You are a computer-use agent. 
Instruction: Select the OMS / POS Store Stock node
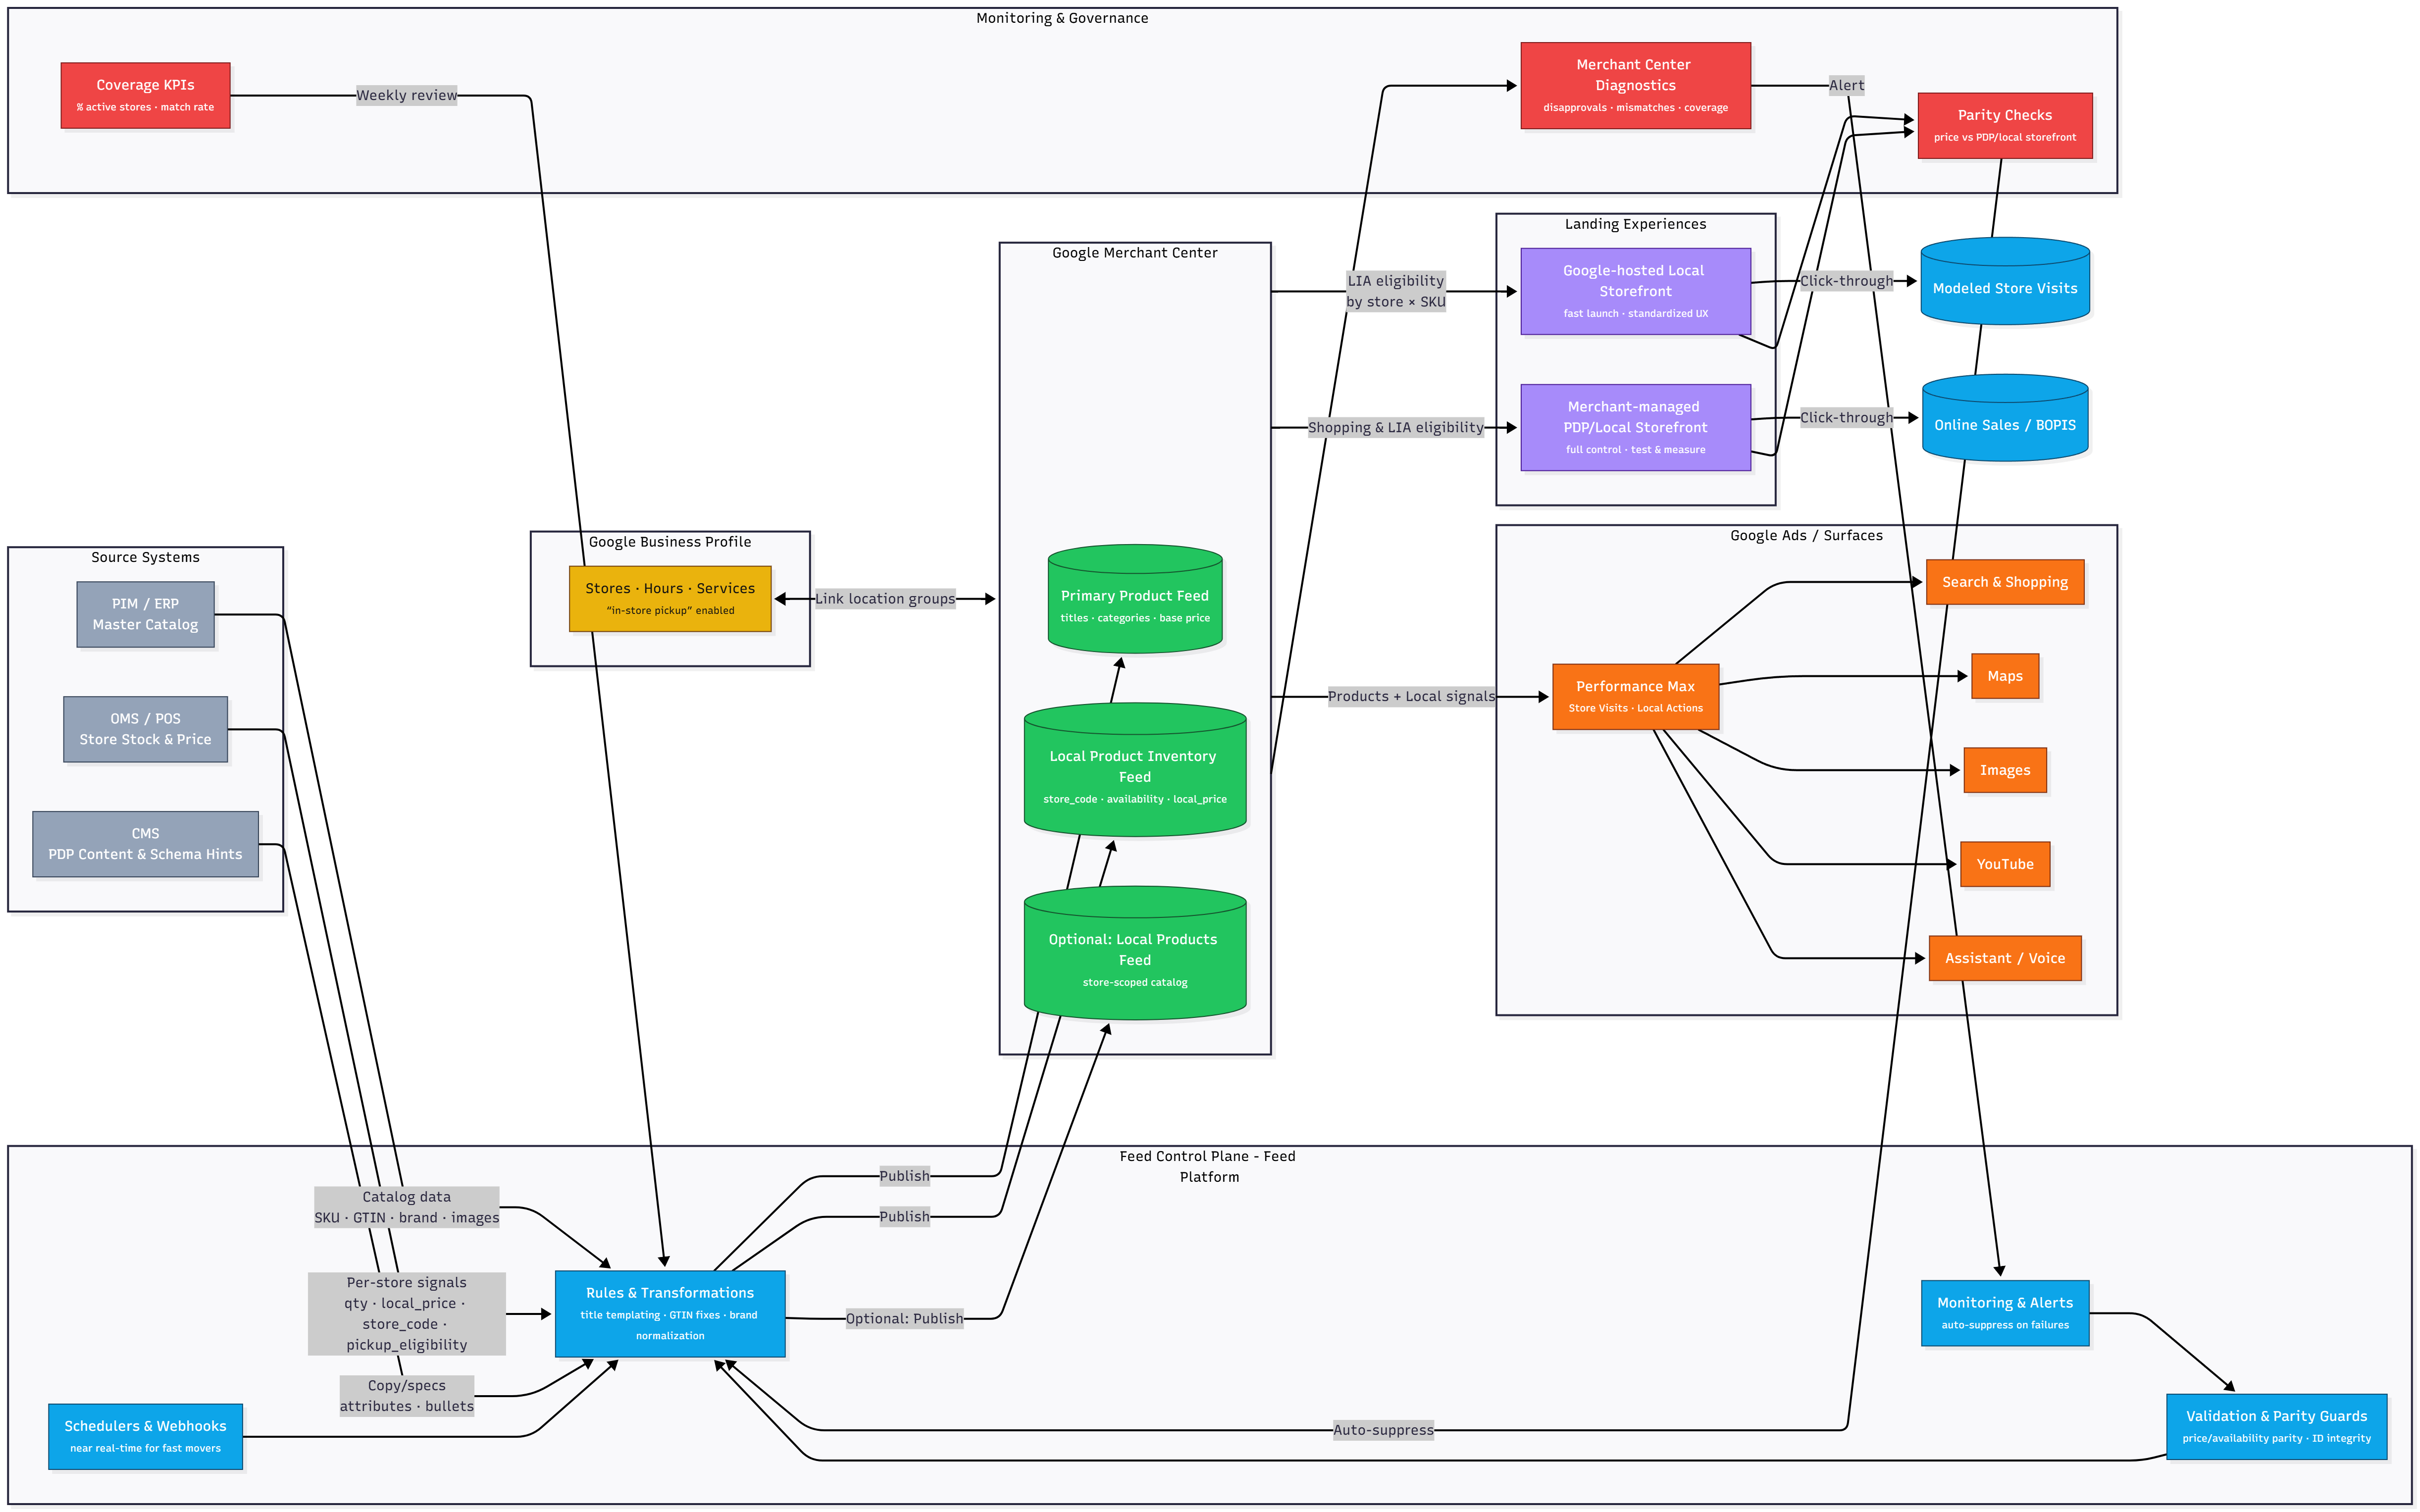(x=145, y=729)
